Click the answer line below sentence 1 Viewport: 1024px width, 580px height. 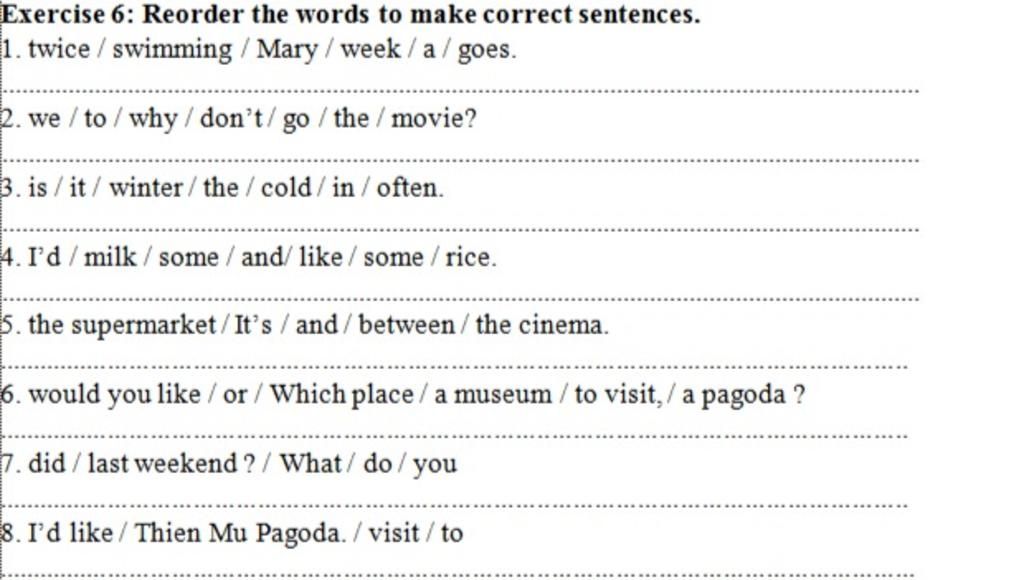click(x=460, y=90)
